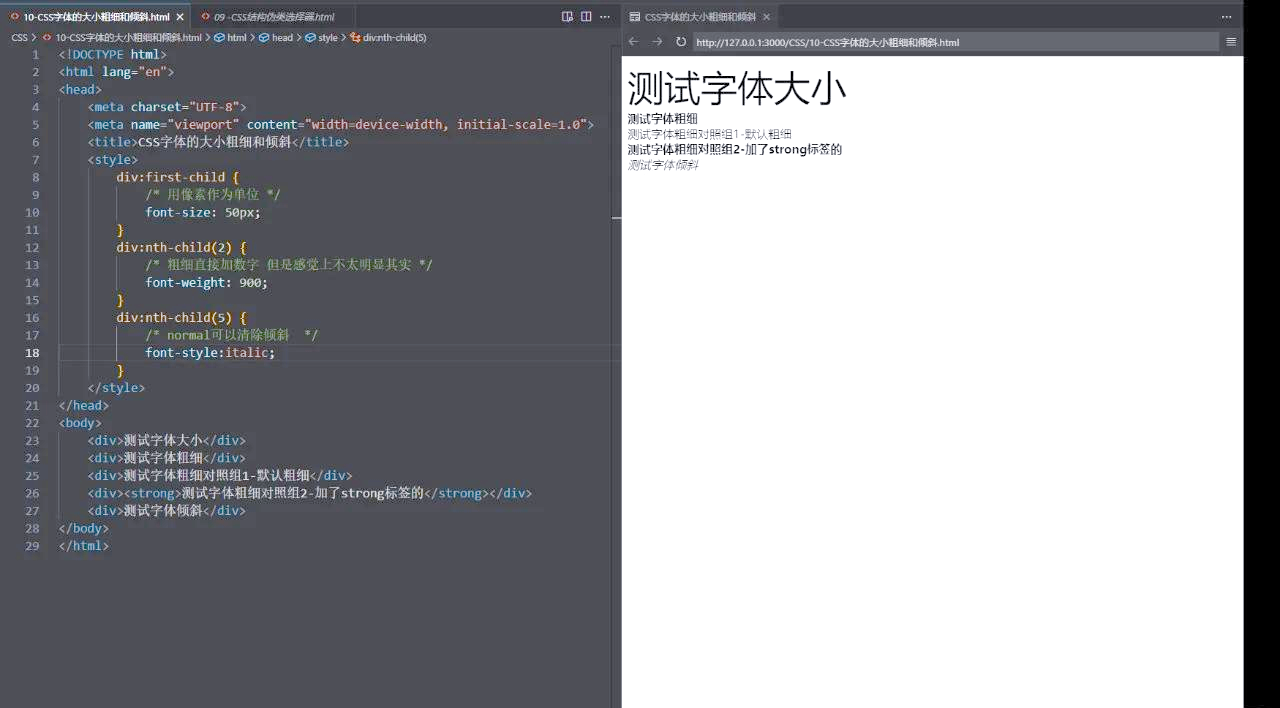Go back in the preview browser

pyautogui.click(x=633, y=42)
